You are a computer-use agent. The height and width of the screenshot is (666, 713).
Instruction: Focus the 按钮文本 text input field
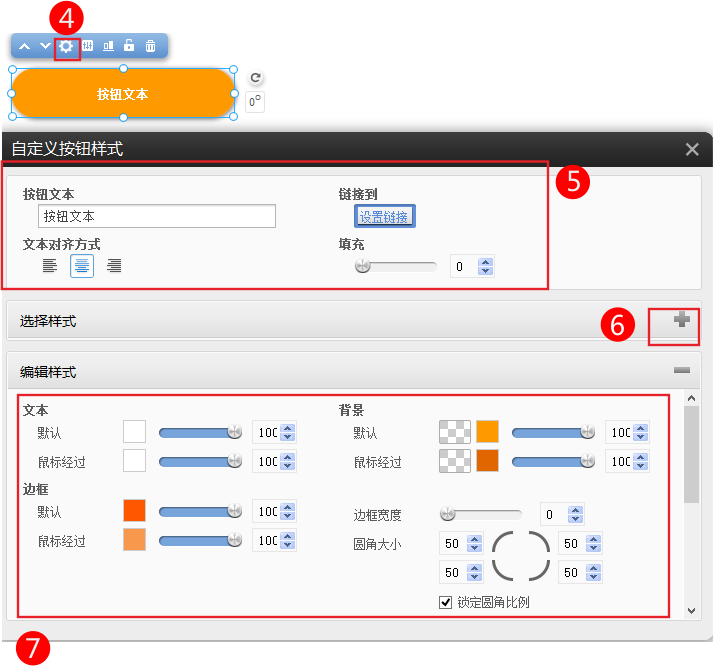click(157, 216)
